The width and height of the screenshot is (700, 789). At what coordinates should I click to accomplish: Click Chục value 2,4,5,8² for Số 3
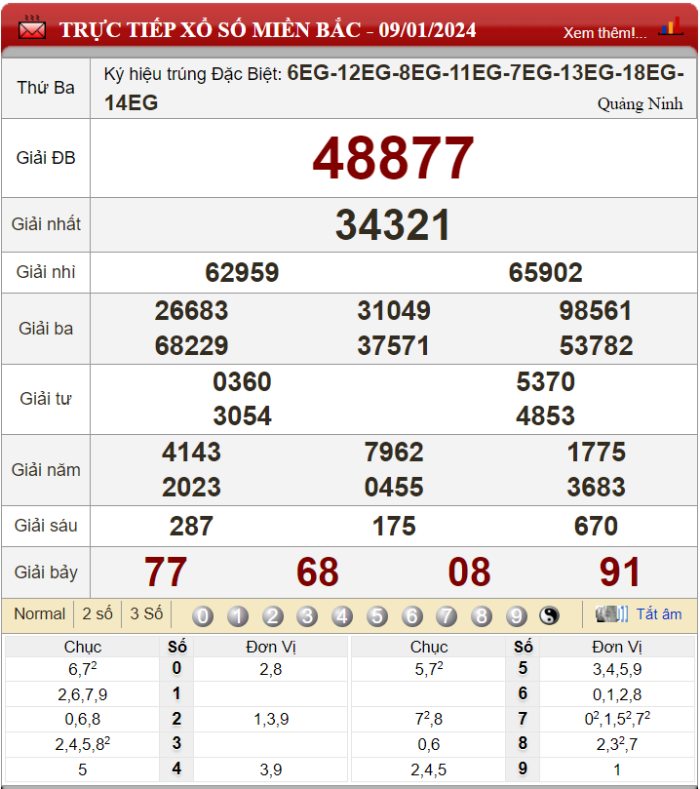tap(83, 744)
